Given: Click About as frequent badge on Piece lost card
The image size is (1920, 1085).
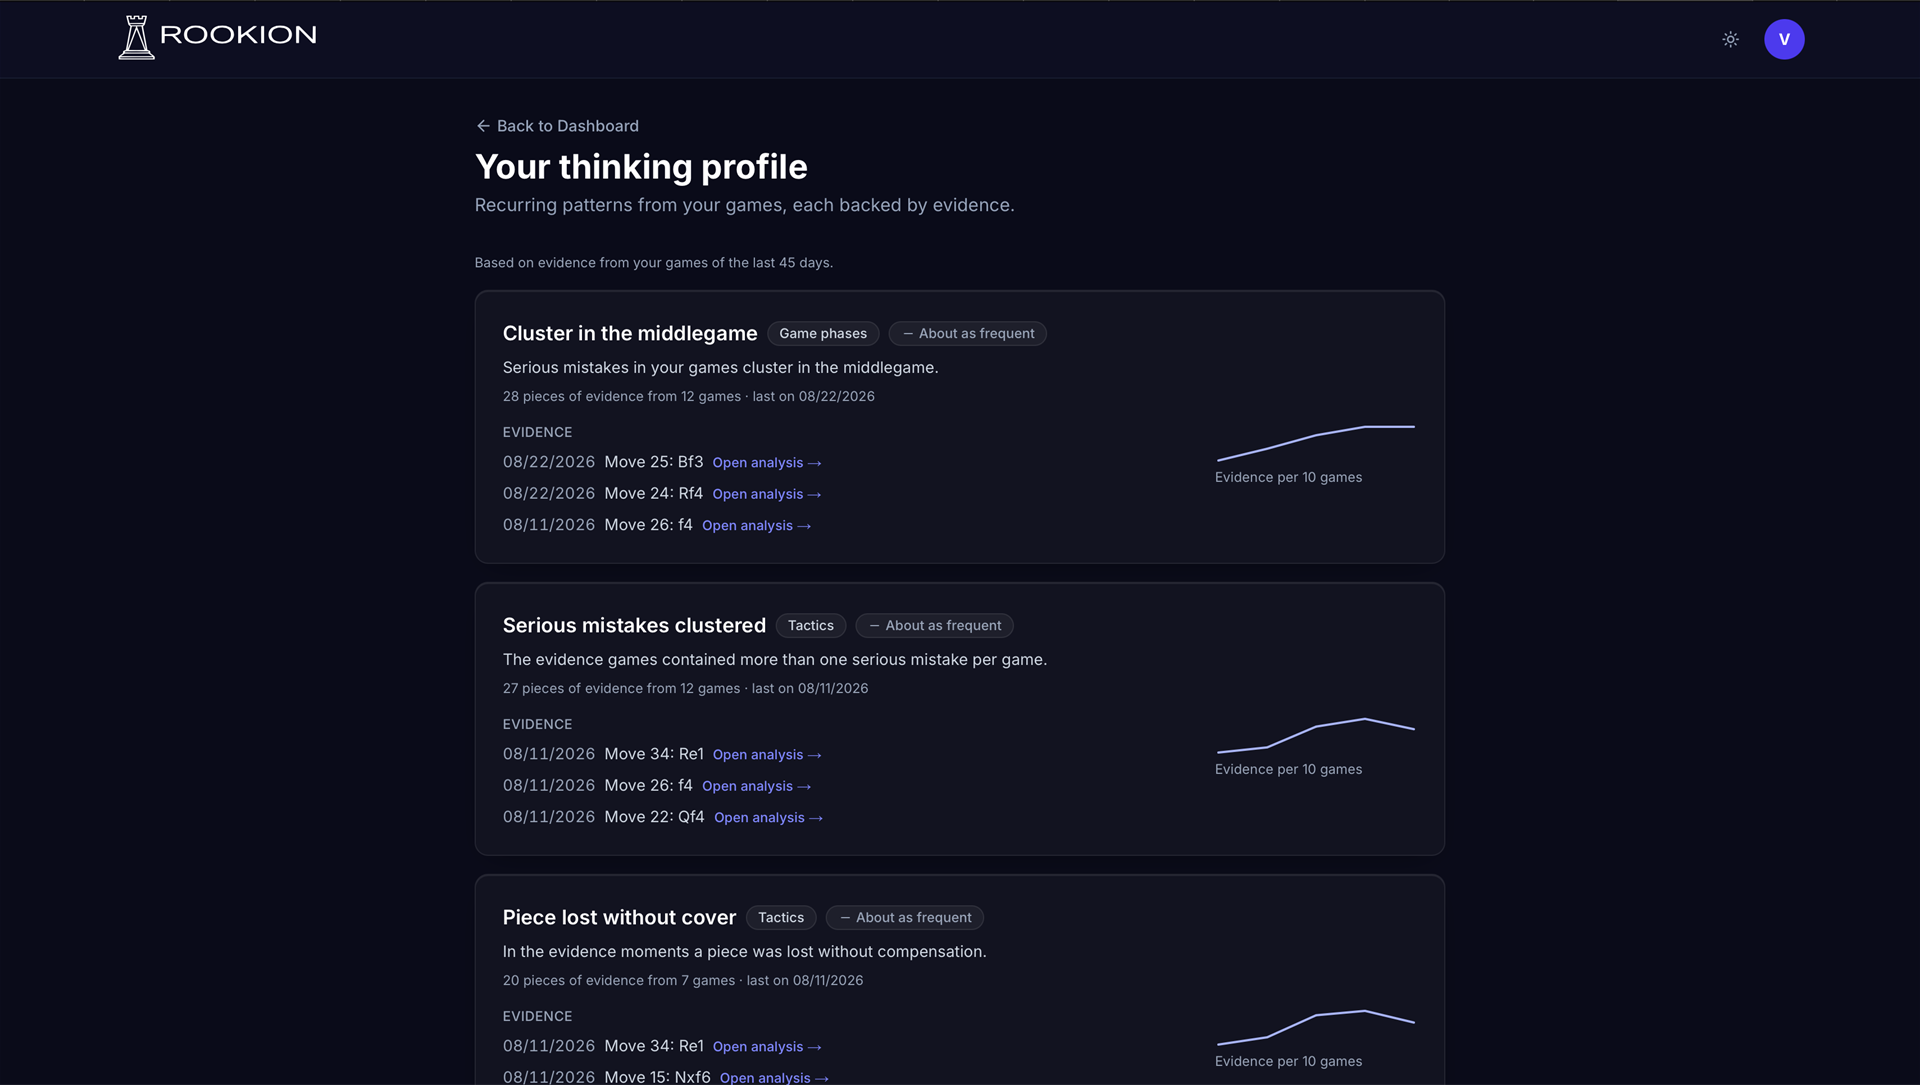Looking at the screenshot, I should tap(905, 918).
